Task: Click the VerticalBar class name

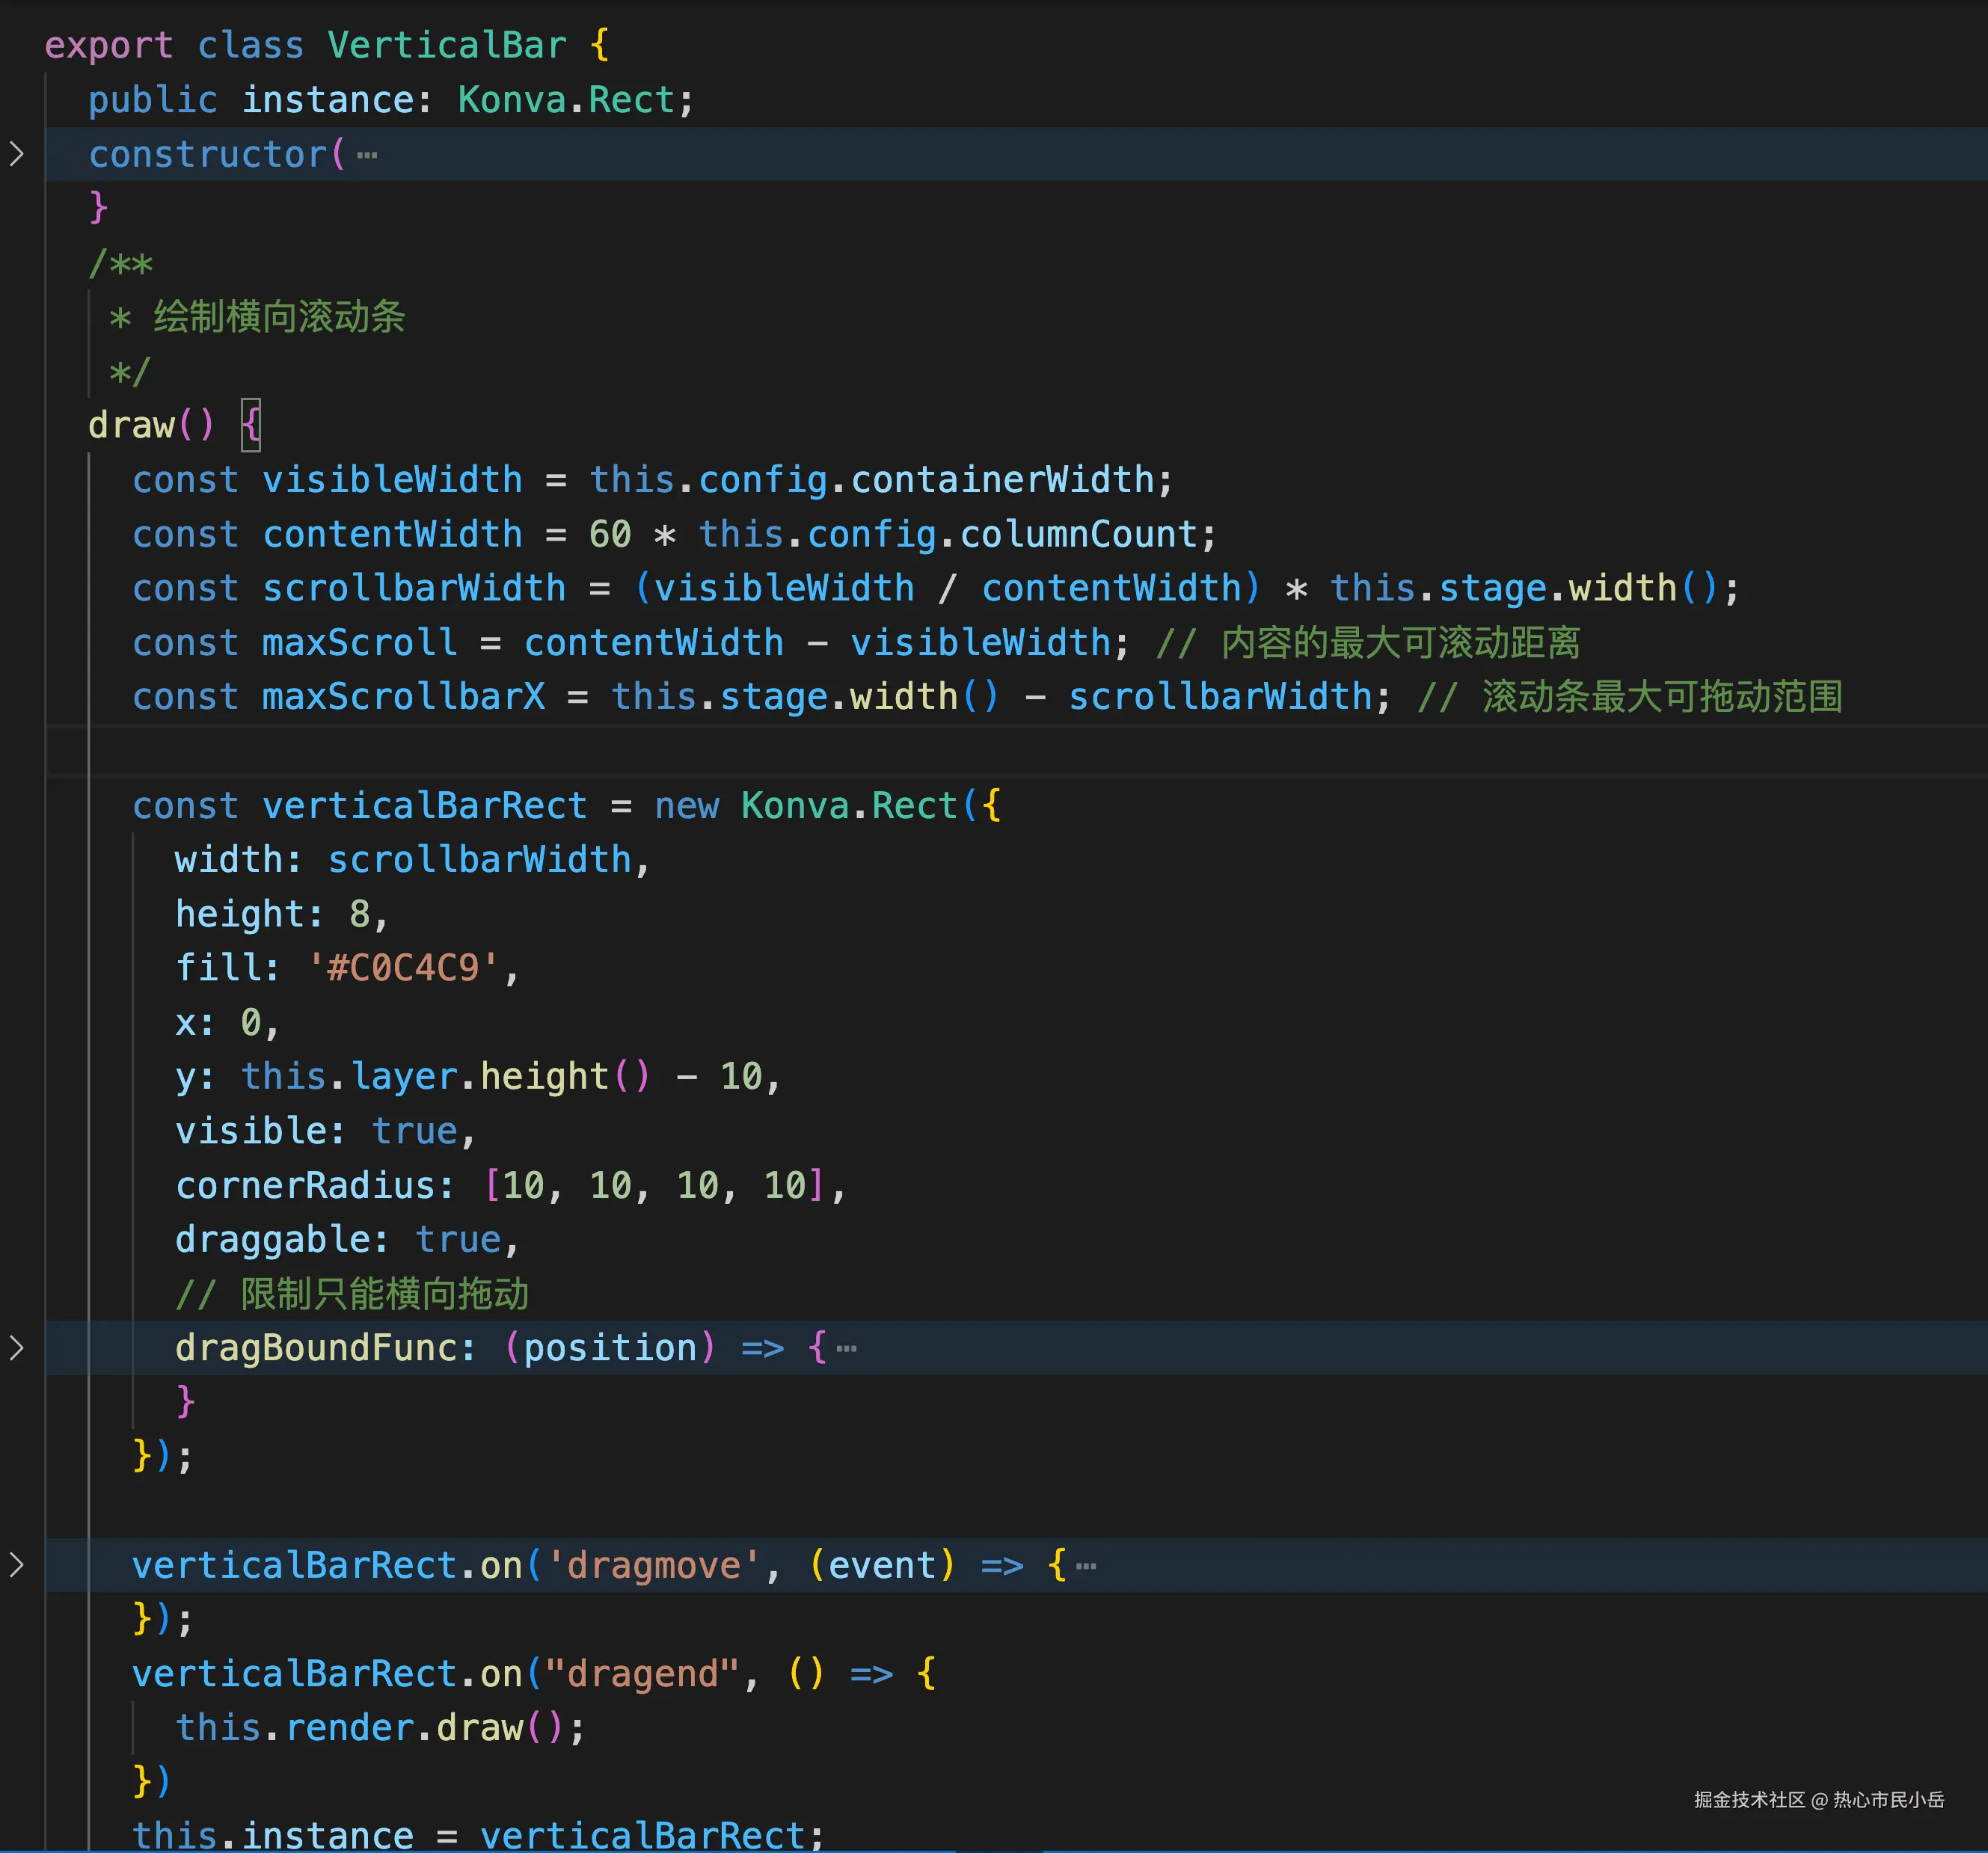Action: [x=447, y=46]
